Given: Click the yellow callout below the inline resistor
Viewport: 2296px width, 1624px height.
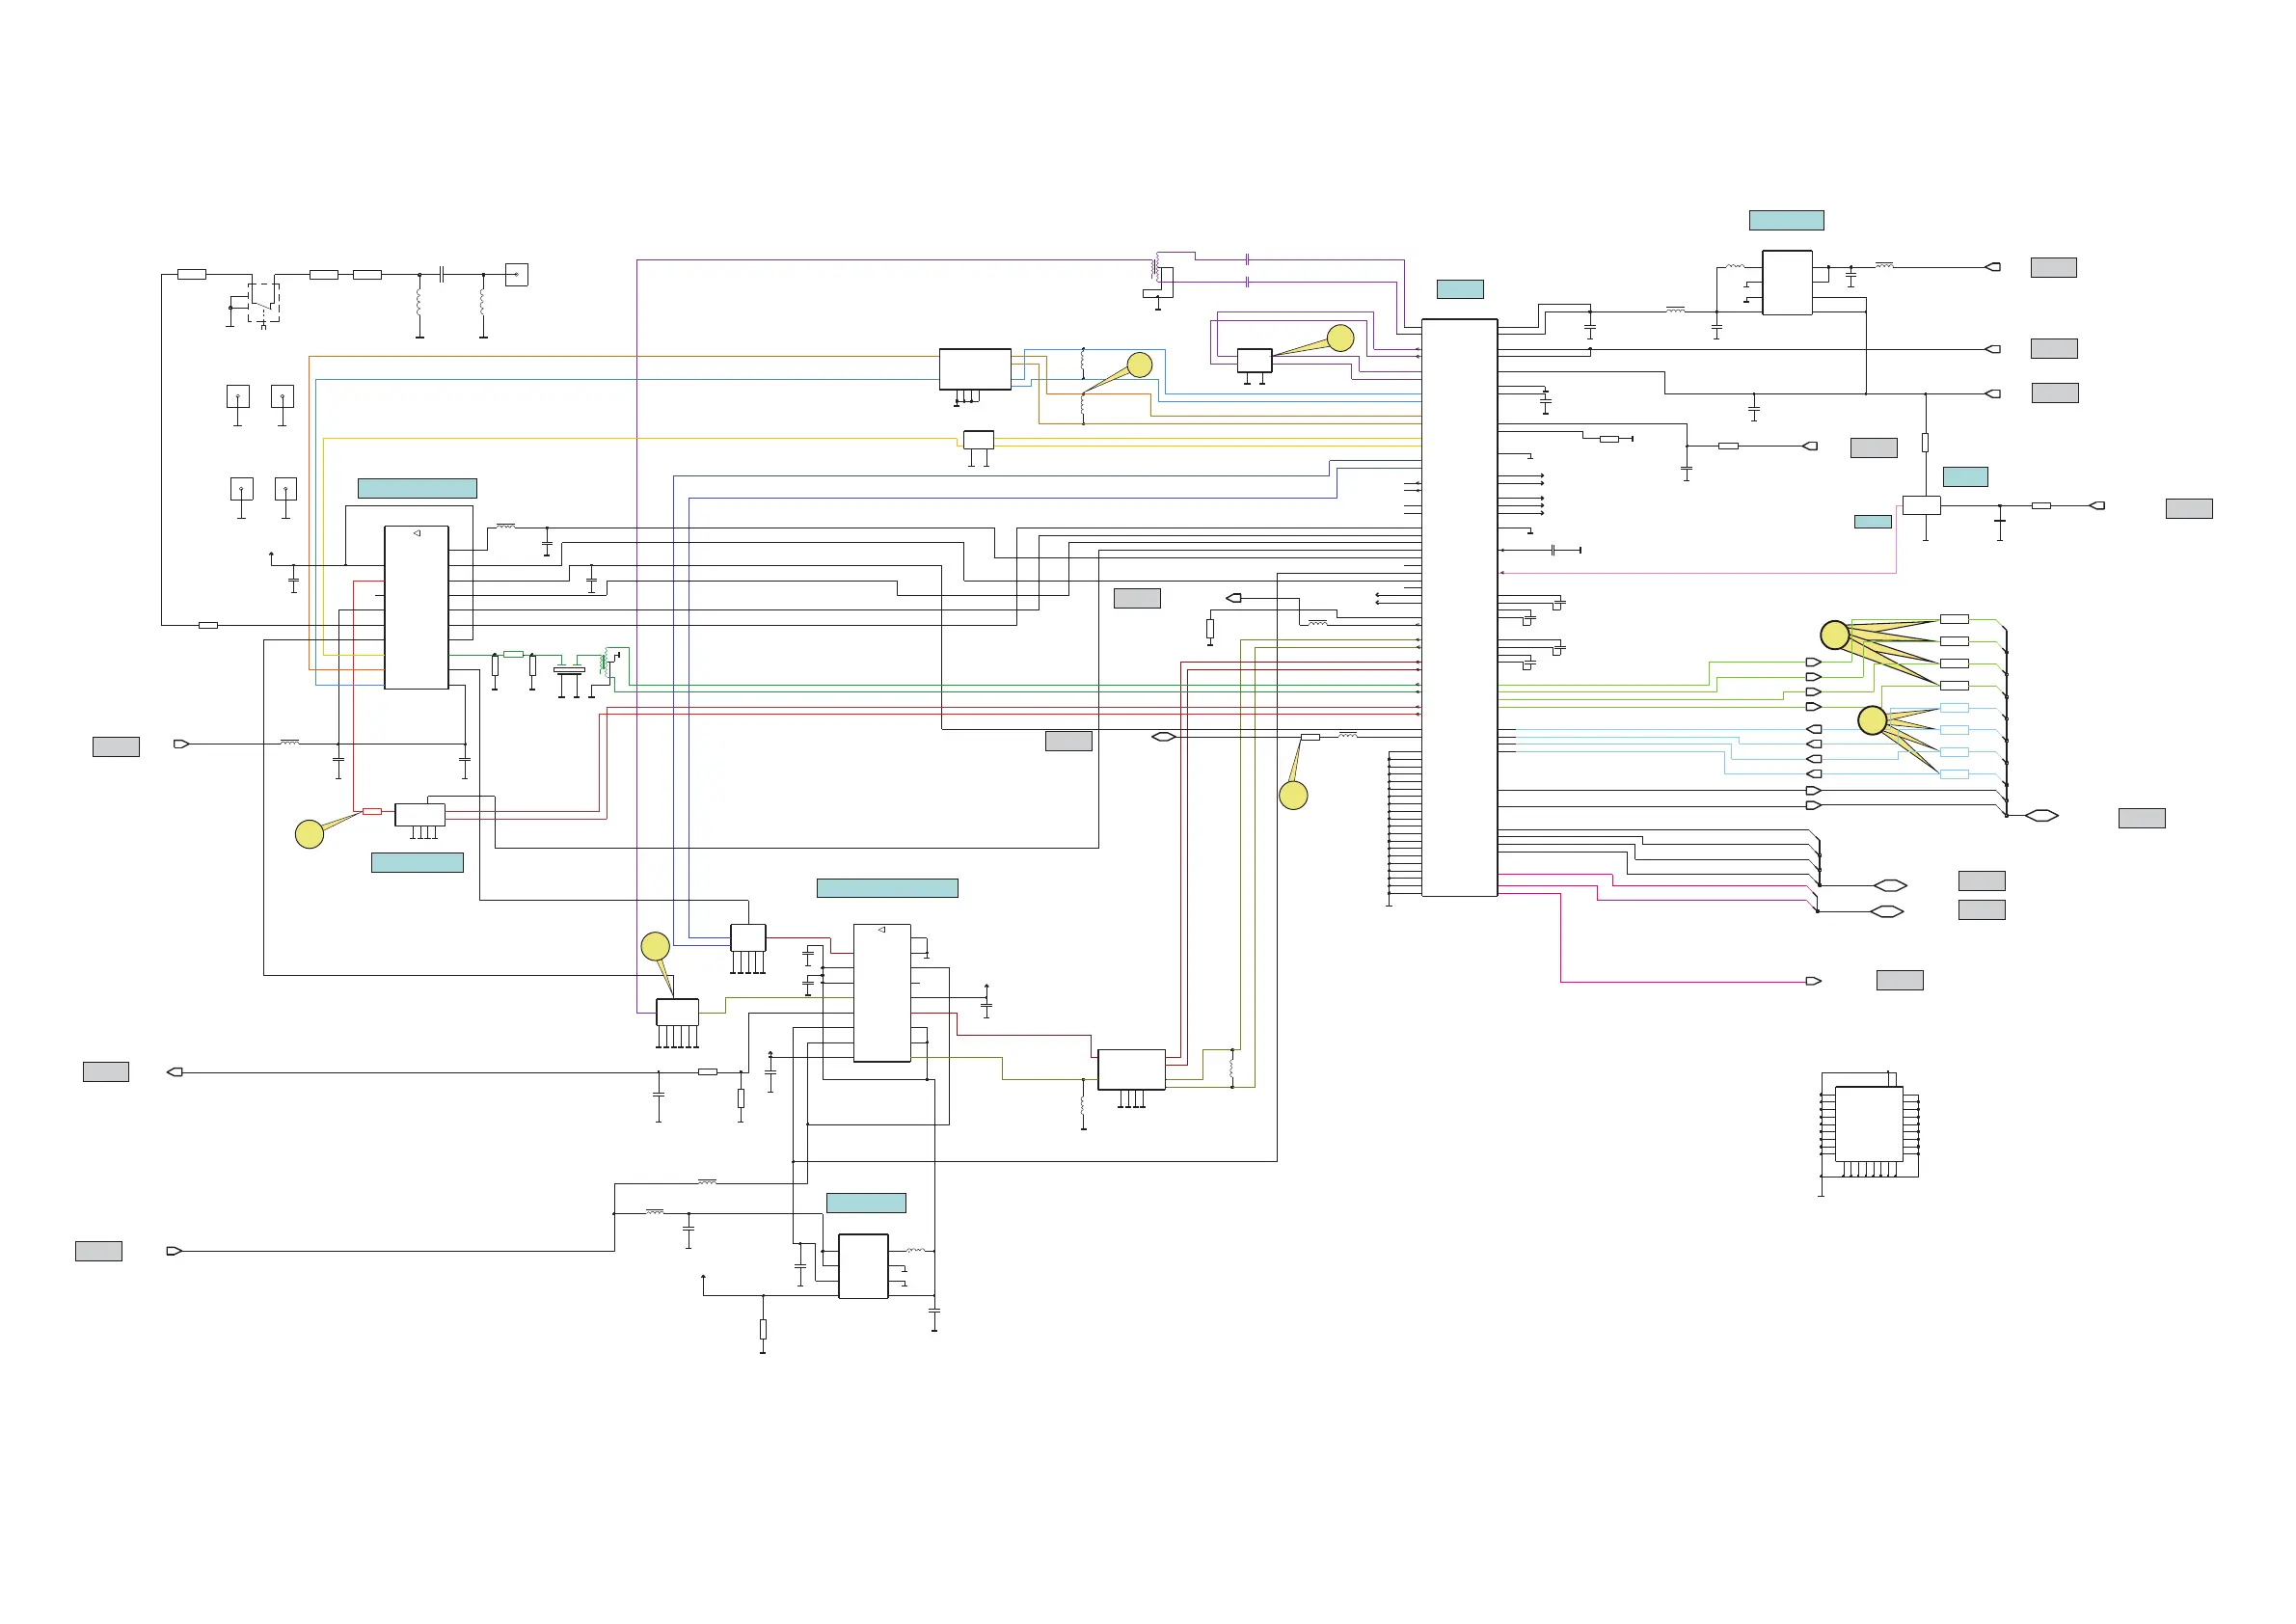Looking at the screenshot, I should [1293, 795].
